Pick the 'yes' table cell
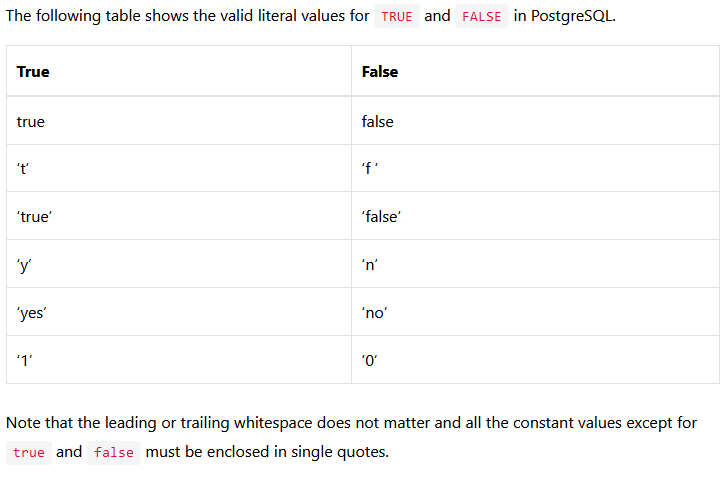Screen dimensions: 726x481 coord(32,313)
